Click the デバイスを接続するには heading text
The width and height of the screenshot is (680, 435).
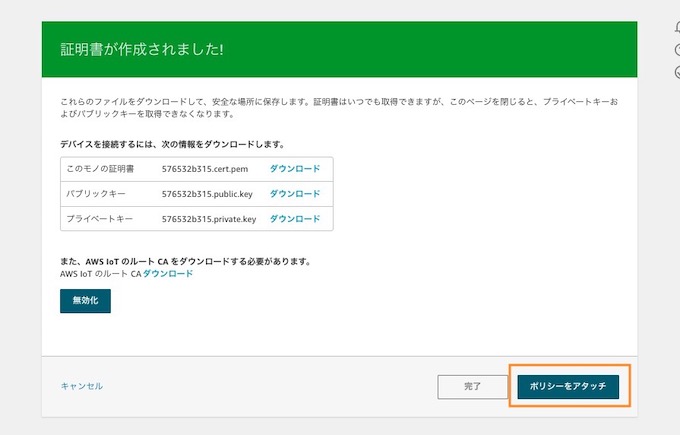(x=173, y=144)
